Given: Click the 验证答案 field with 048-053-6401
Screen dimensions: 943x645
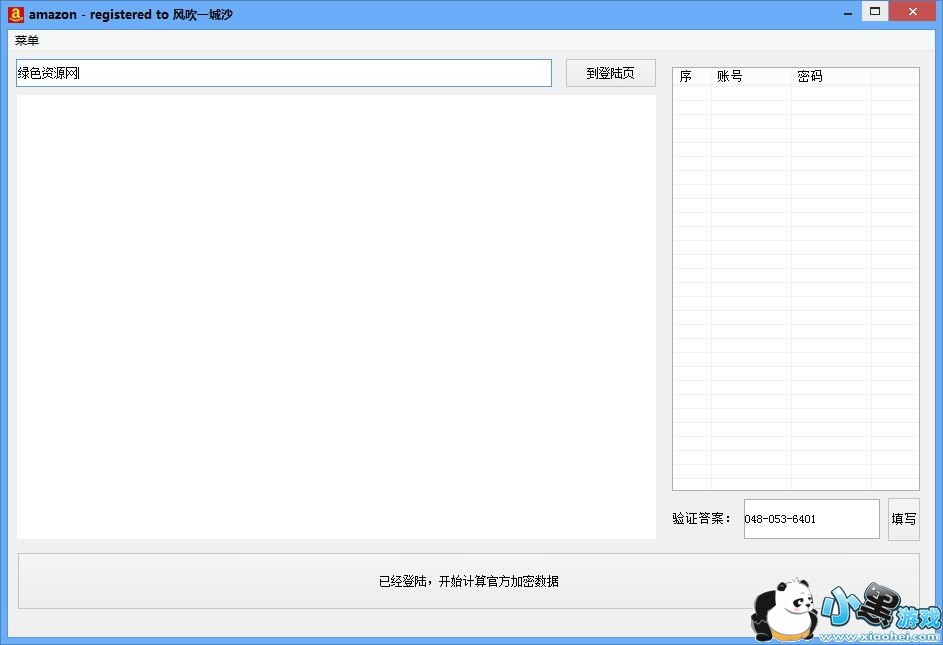Looking at the screenshot, I should point(811,519).
